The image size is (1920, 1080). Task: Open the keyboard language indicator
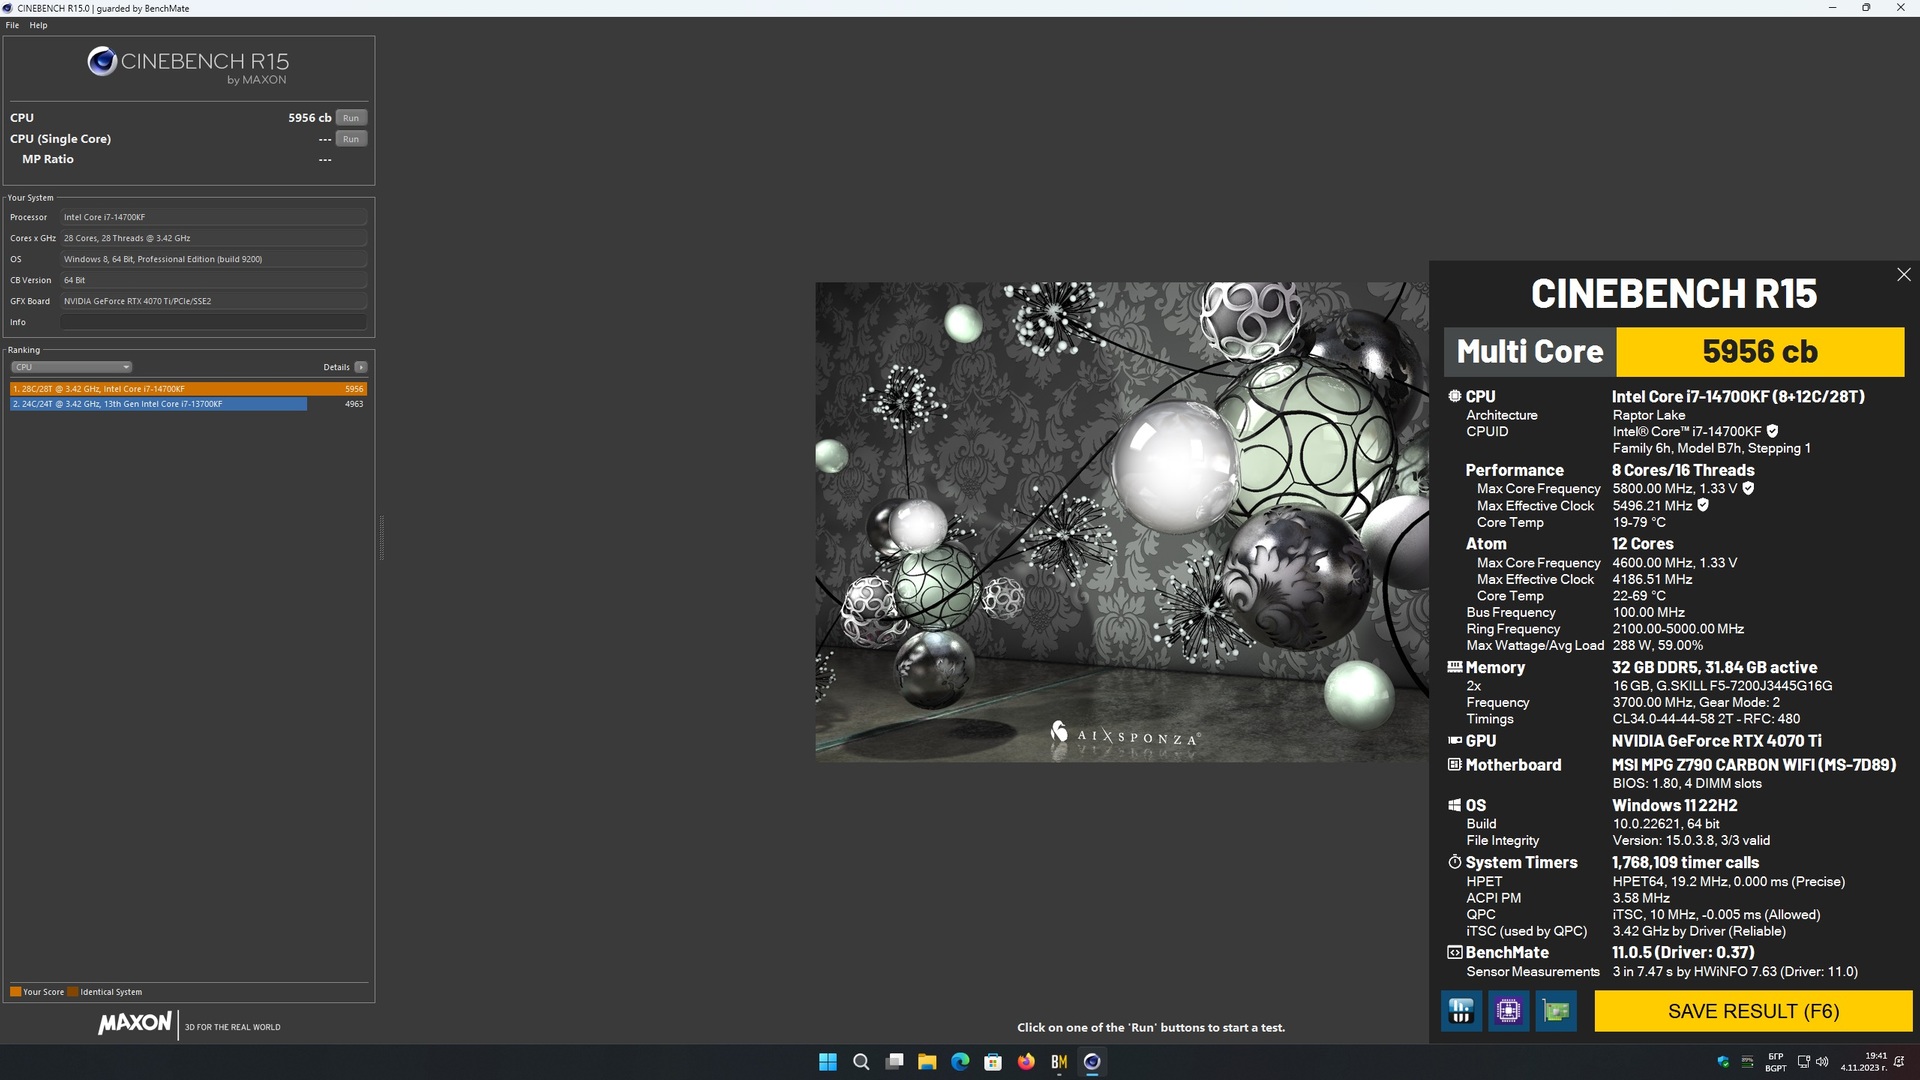(x=1776, y=1062)
